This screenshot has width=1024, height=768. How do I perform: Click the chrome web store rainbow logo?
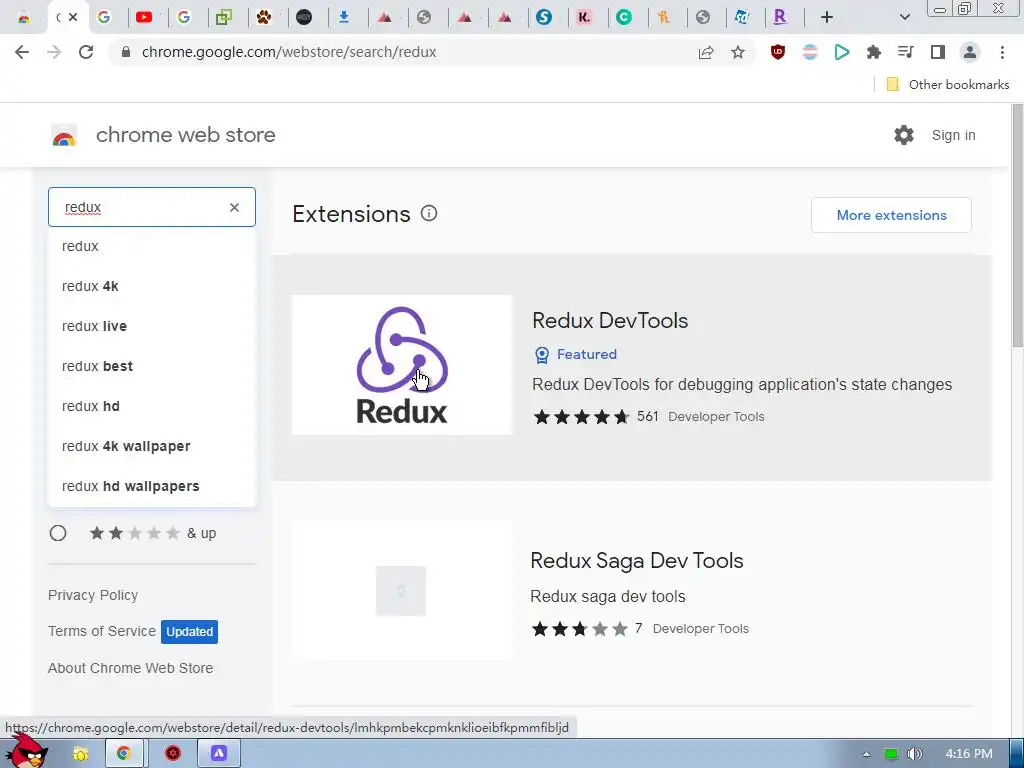pyautogui.click(x=64, y=135)
